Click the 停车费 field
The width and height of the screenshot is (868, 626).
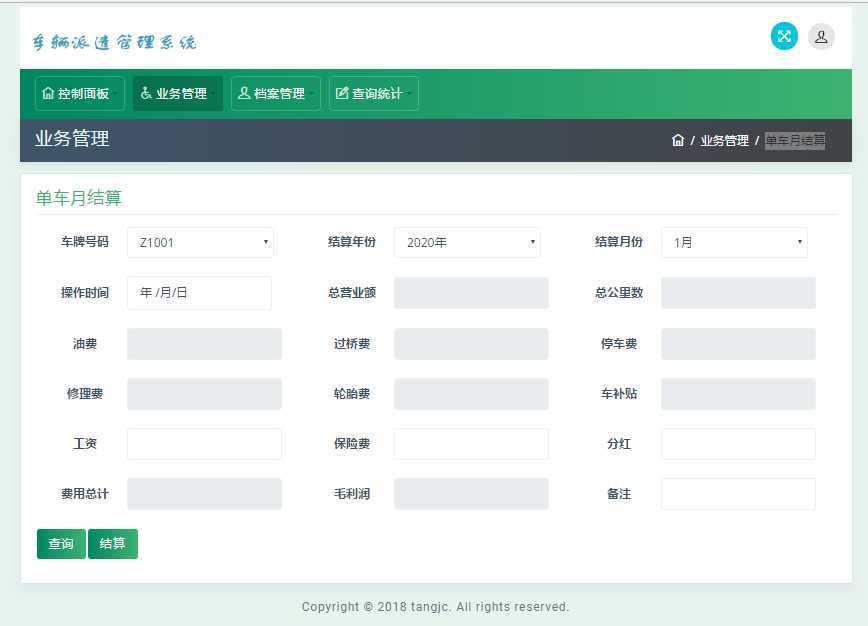click(738, 344)
